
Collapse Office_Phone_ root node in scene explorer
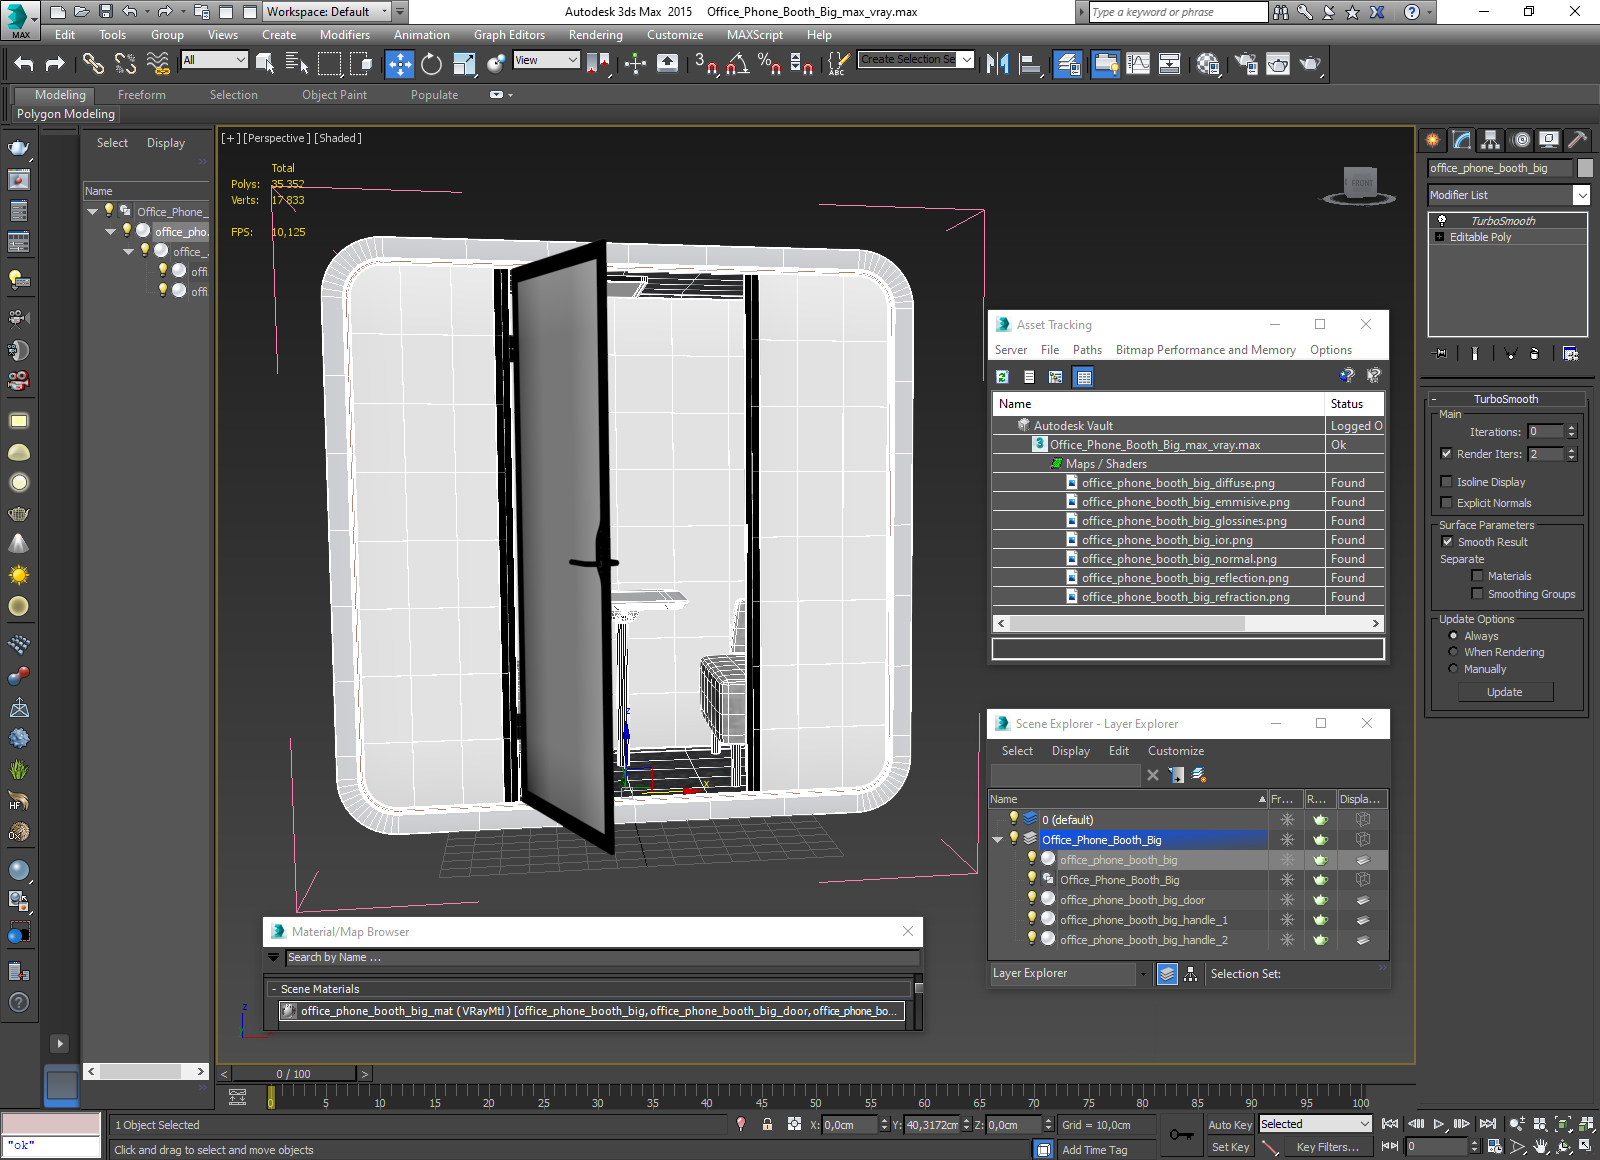coord(92,211)
